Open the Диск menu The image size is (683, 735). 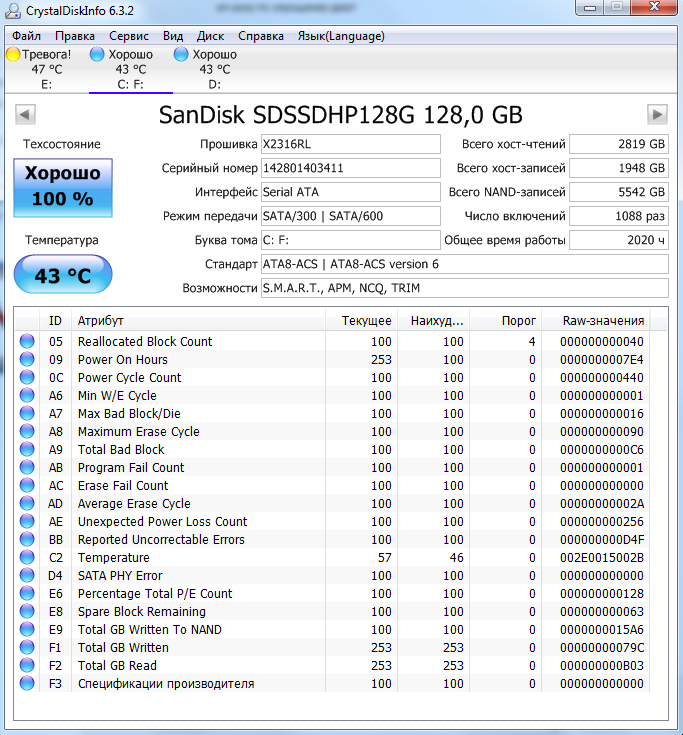click(x=211, y=36)
